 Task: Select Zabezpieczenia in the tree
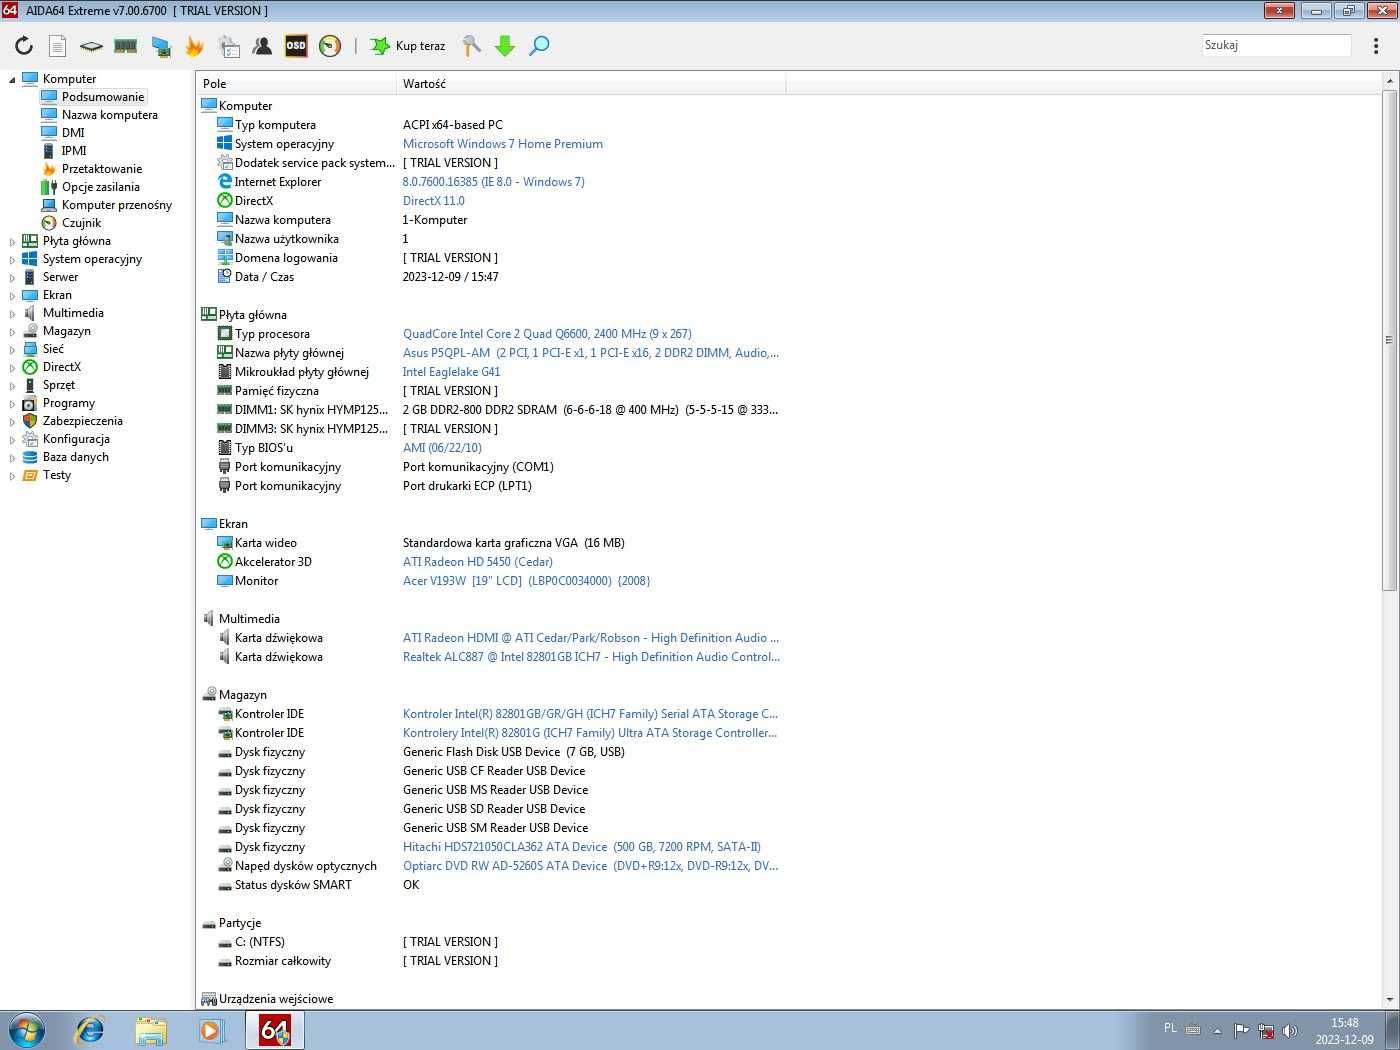[x=83, y=421]
